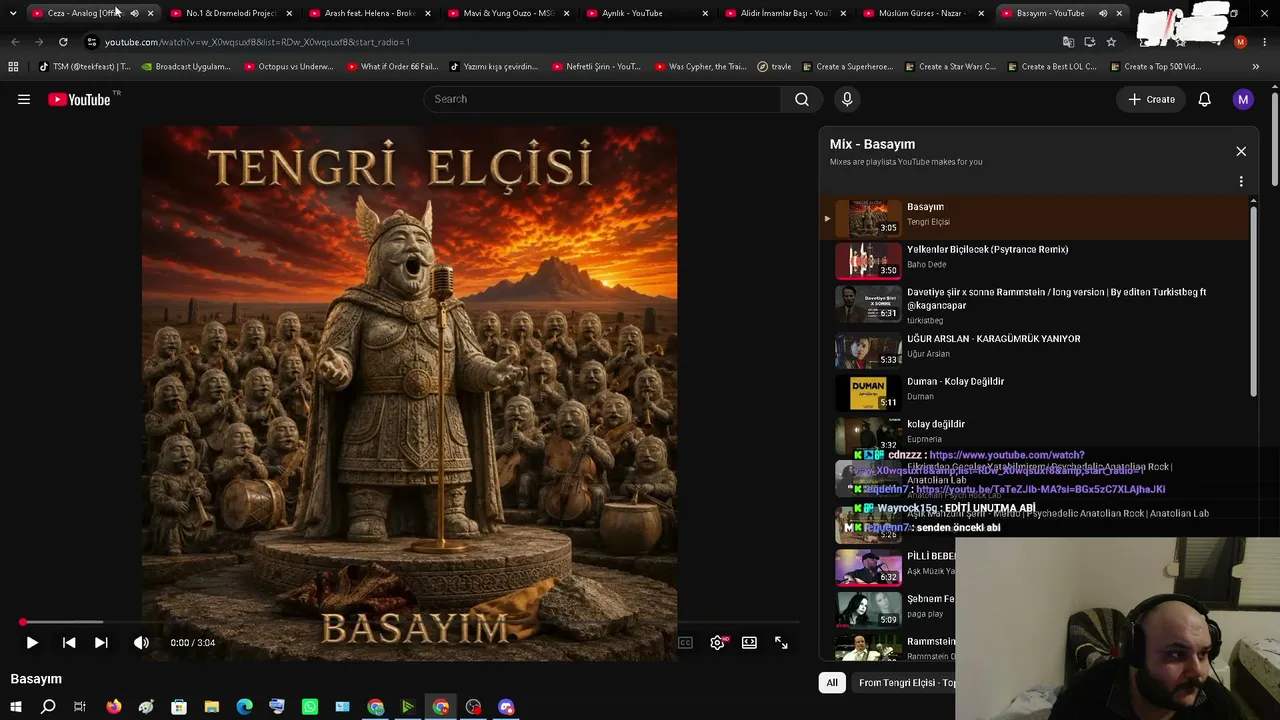Open Windows taskbar search
Image resolution: width=1280 pixels, height=720 pixels.
click(48, 707)
